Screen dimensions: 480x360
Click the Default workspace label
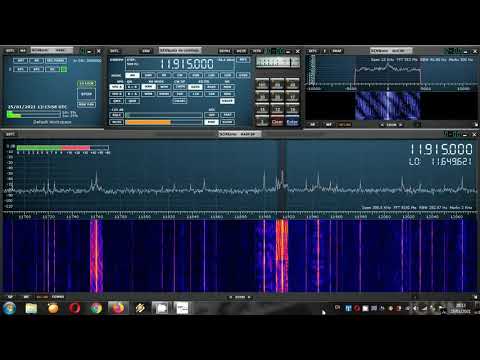point(52,122)
